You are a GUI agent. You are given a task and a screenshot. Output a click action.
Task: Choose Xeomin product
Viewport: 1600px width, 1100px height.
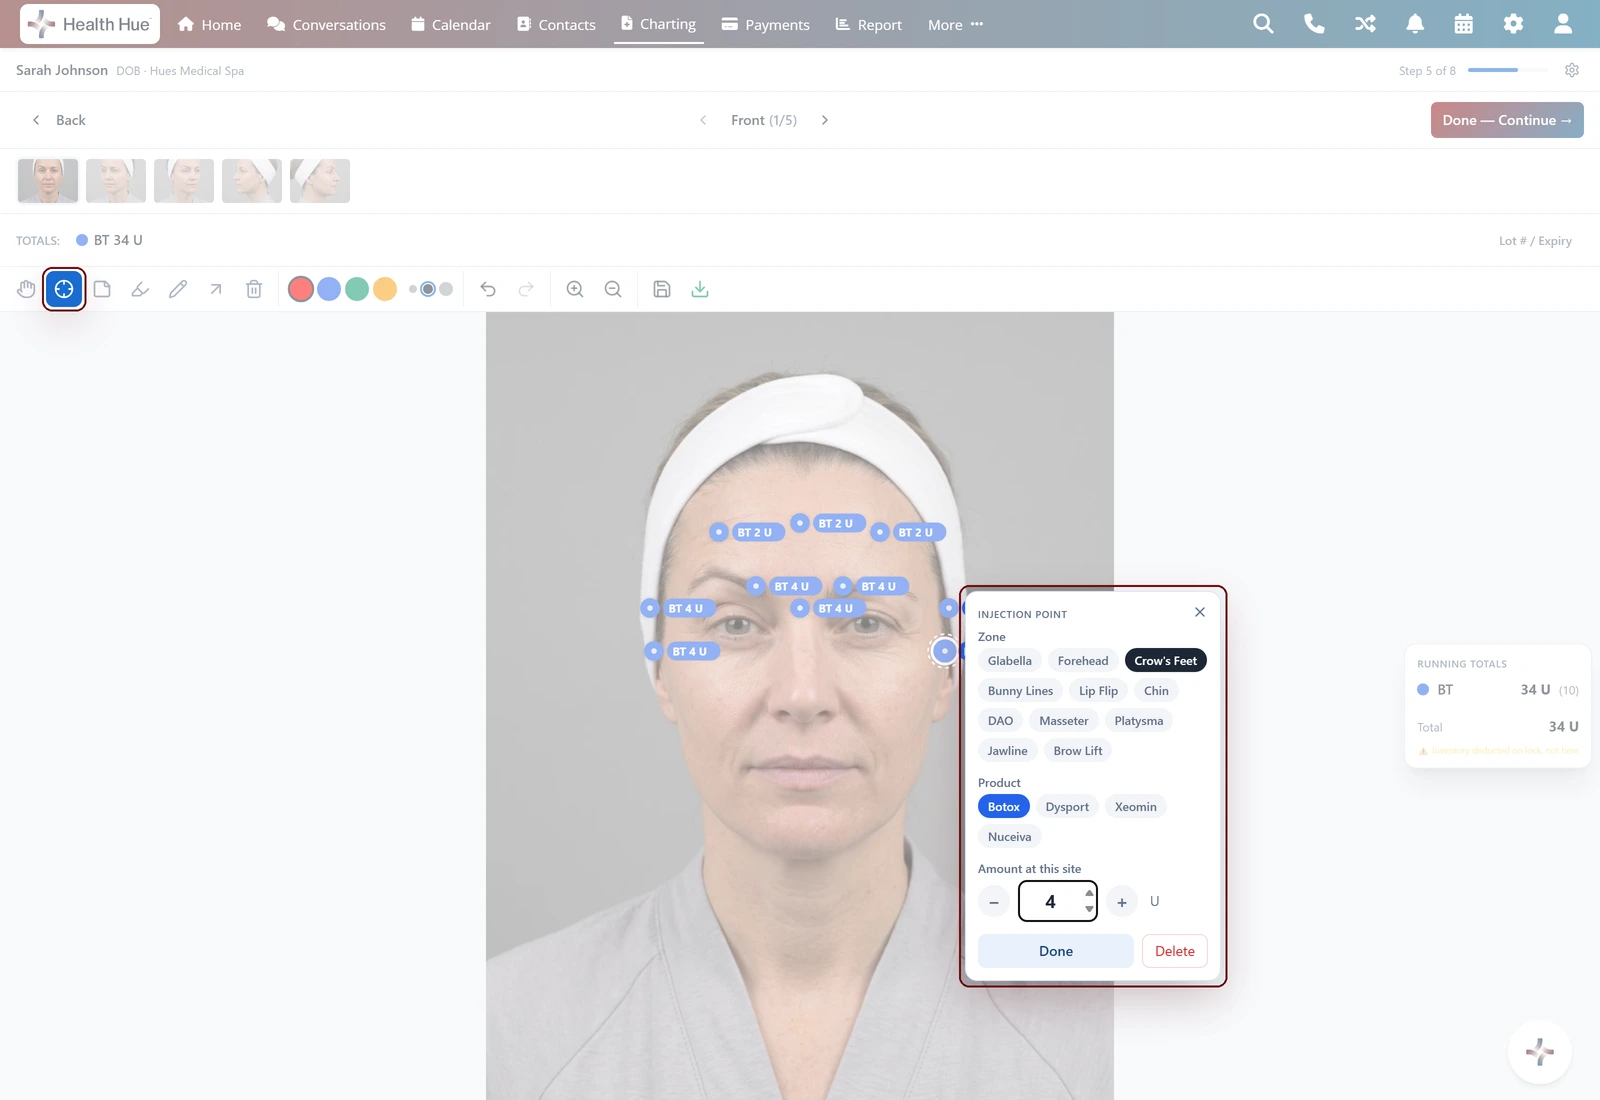click(1136, 807)
